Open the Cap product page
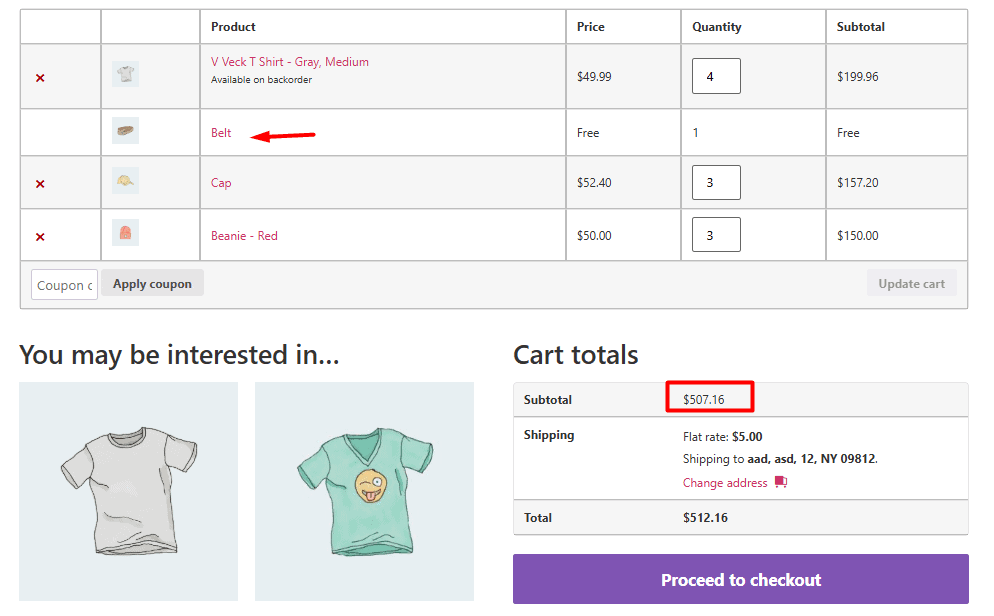The height and width of the screenshot is (616, 994). 220,183
